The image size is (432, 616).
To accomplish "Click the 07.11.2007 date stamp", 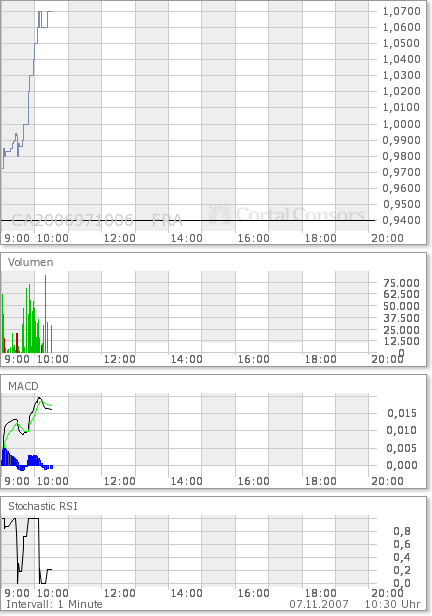I will tap(319, 604).
